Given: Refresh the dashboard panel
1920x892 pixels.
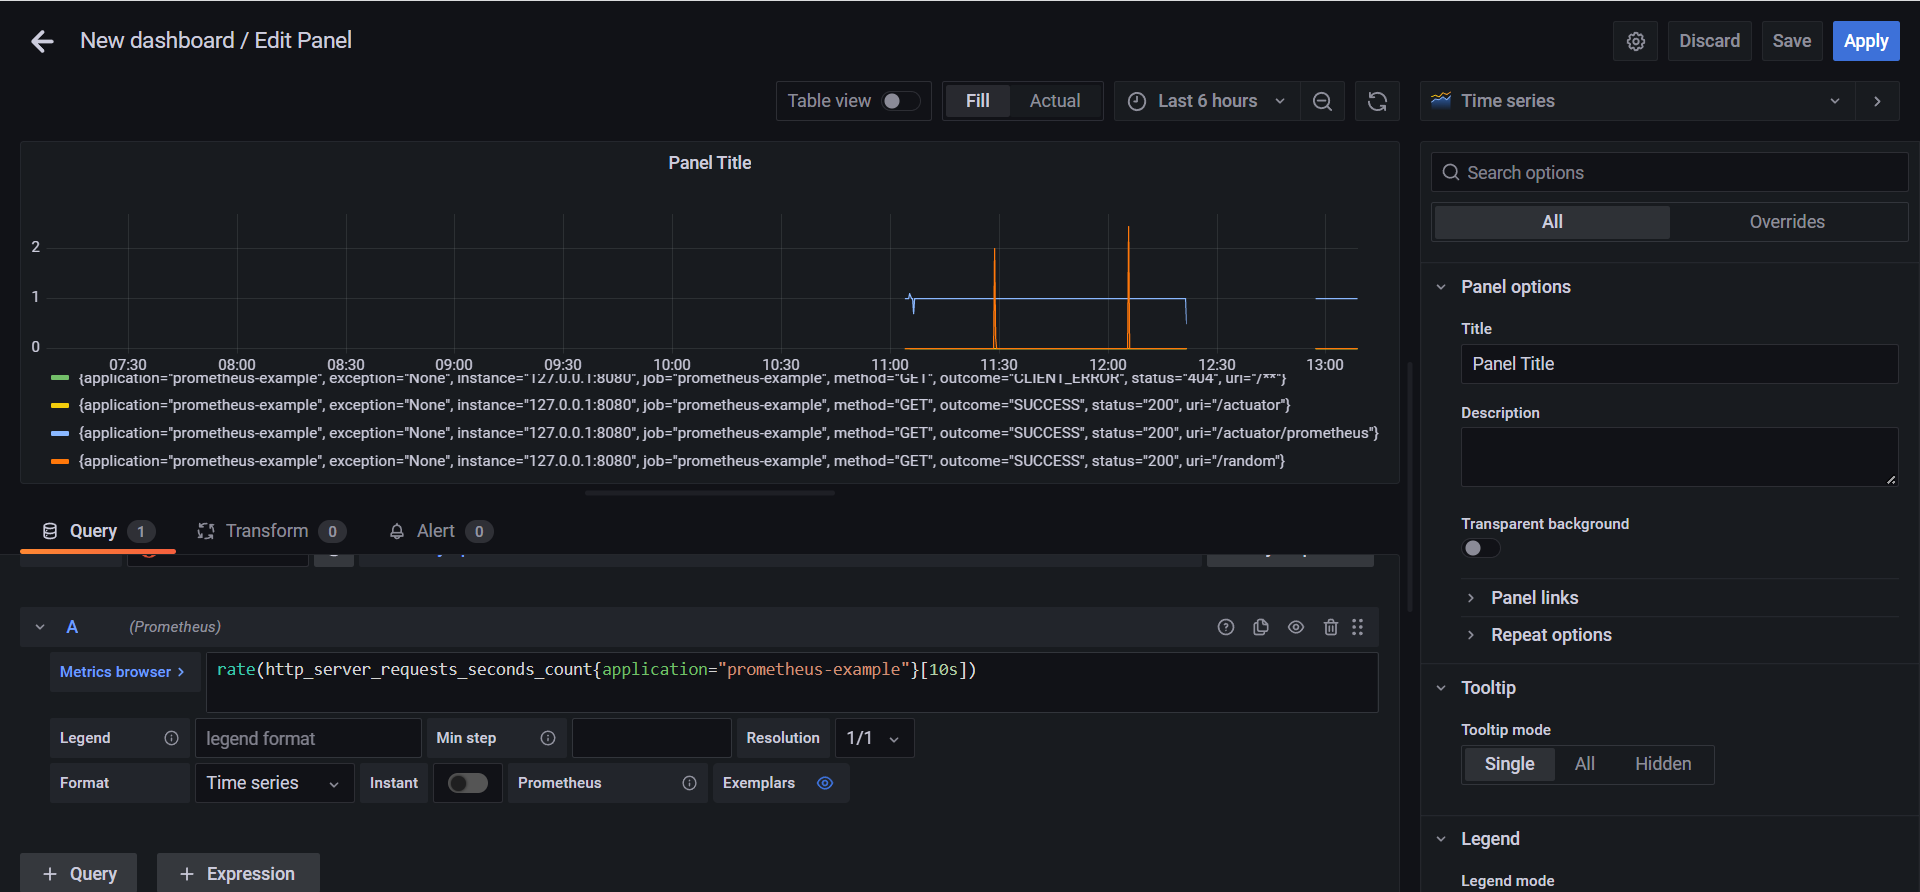Looking at the screenshot, I should (1377, 101).
